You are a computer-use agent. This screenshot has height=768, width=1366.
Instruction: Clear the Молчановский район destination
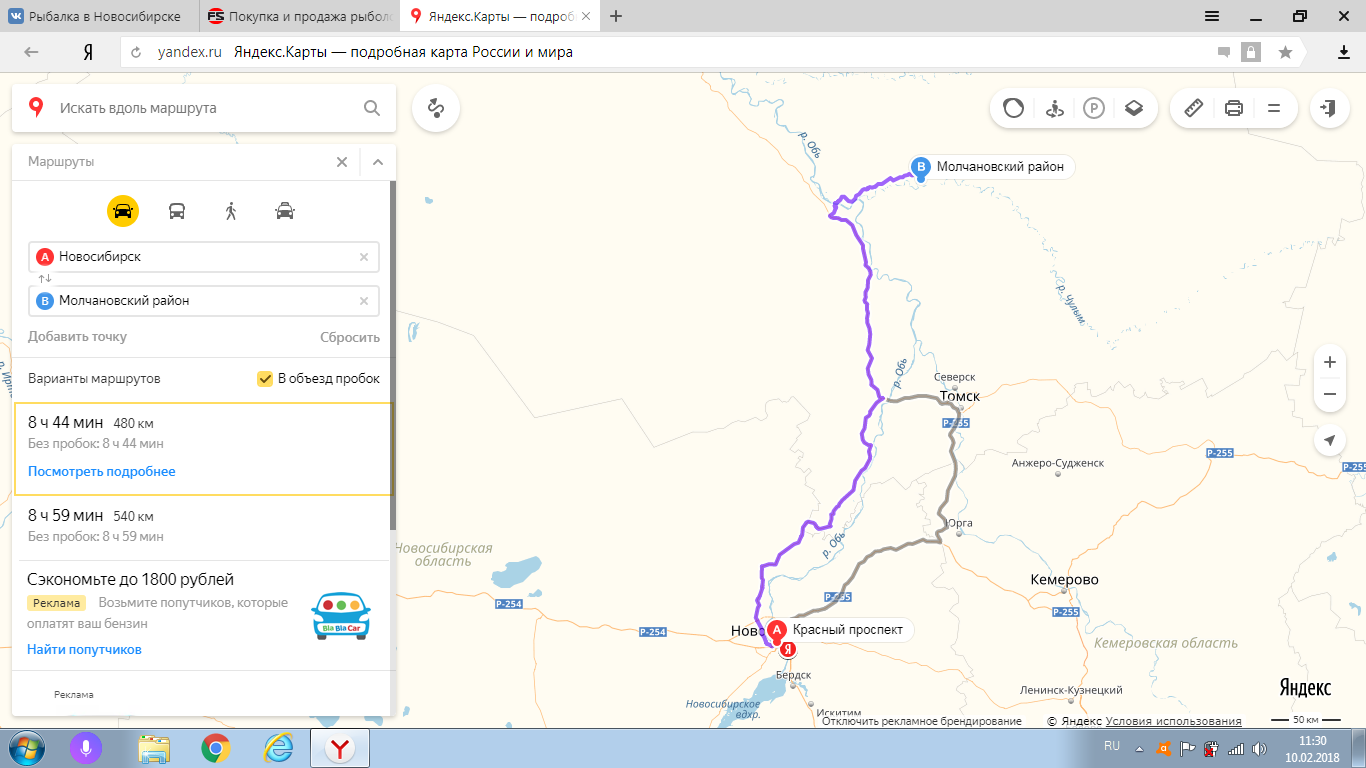364,301
